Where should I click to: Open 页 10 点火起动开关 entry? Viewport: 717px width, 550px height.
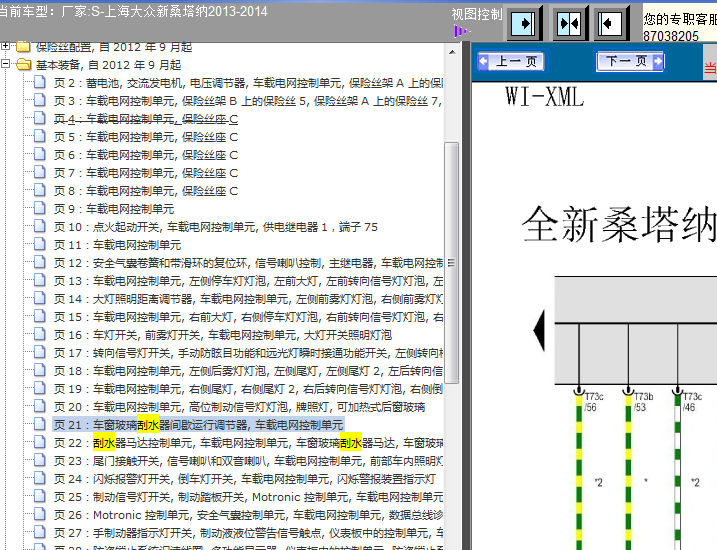tap(216, 227)
